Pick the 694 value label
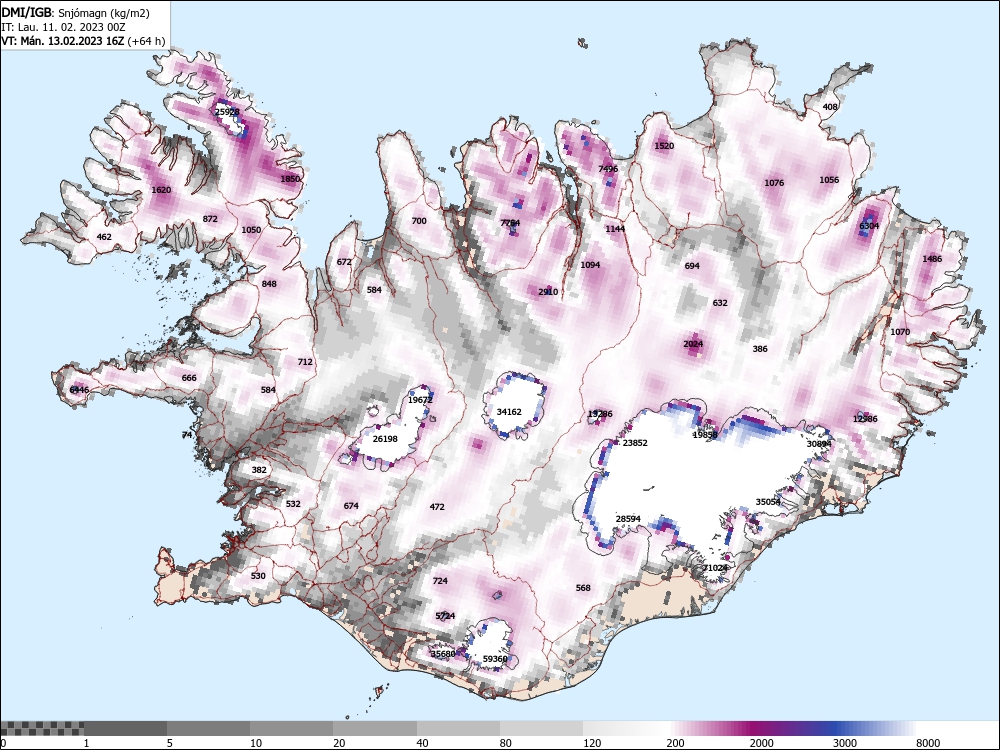Viewport: 1000px width, 750px height. coord(692,266)
